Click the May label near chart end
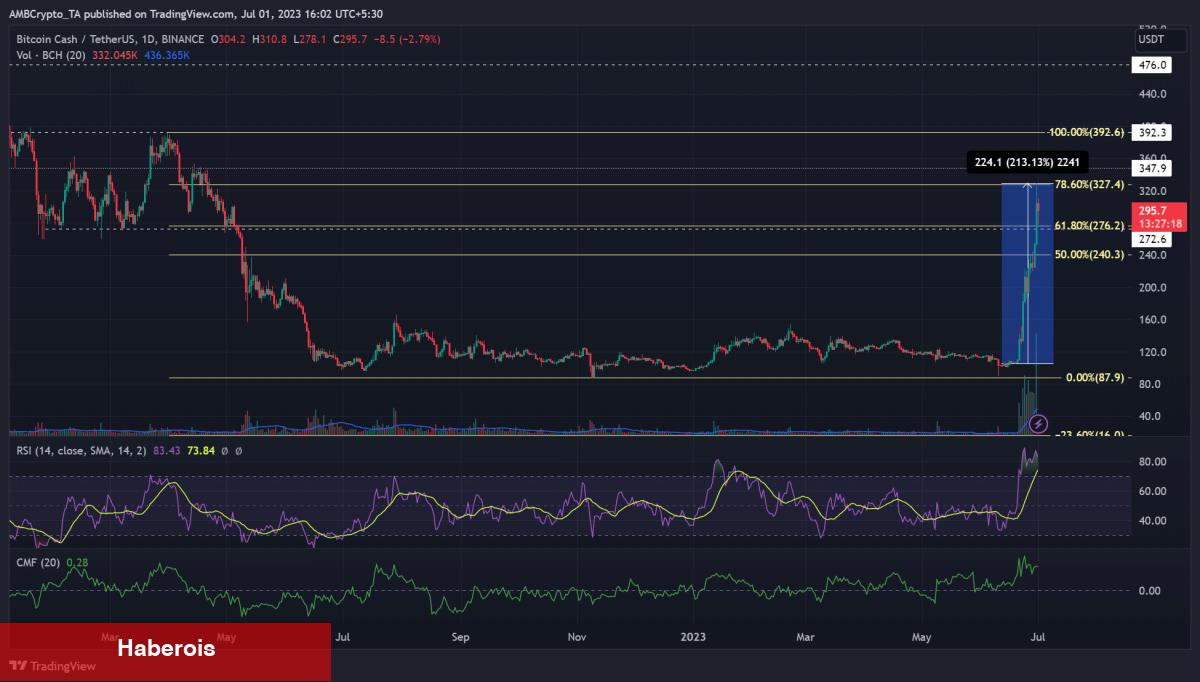The width and height of the screenshot is (1200, 682). point(922,635)
